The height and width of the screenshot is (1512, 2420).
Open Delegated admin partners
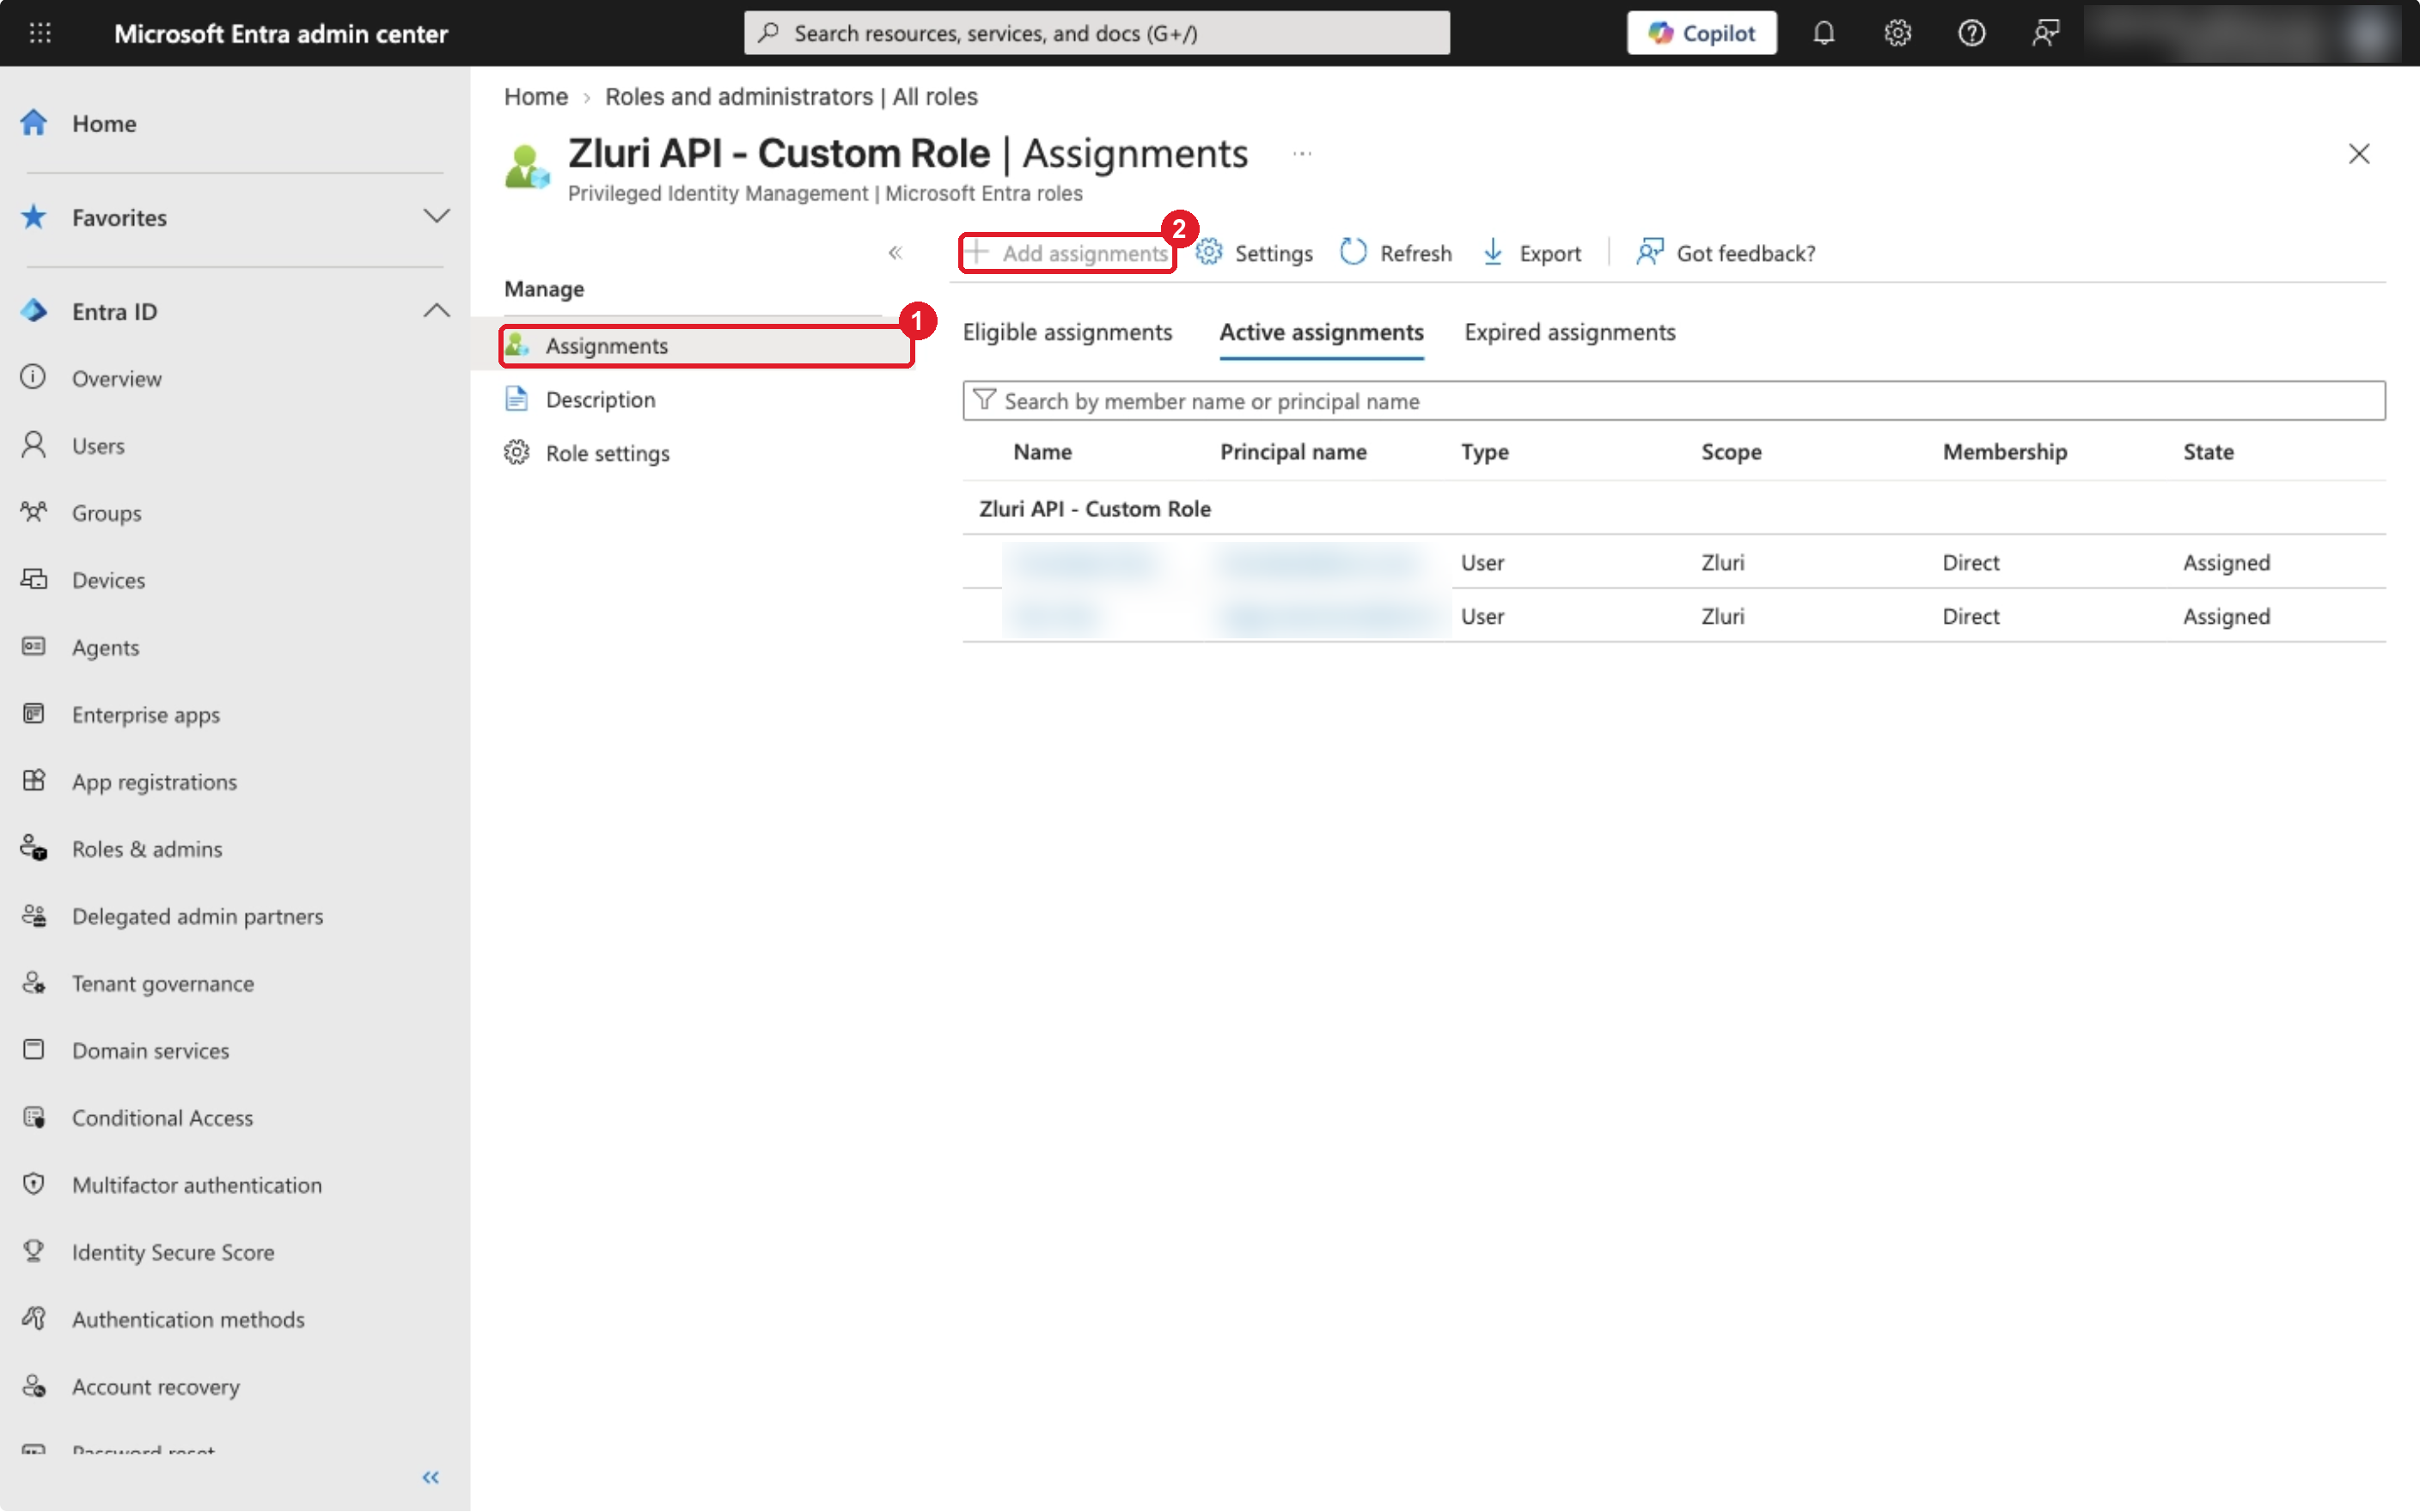pos(197,915)
